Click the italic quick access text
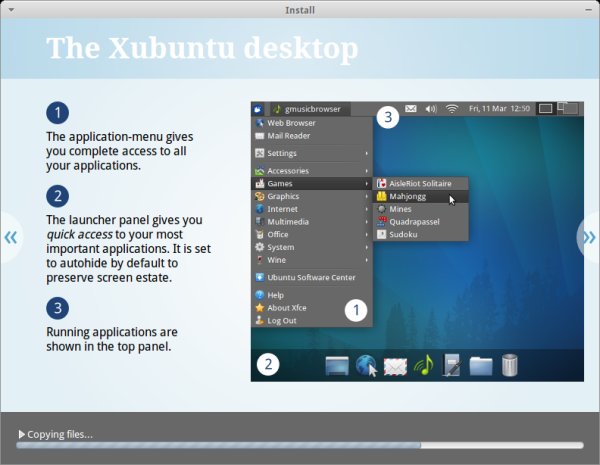Screen dimensions: 600x465 [80, 234]
